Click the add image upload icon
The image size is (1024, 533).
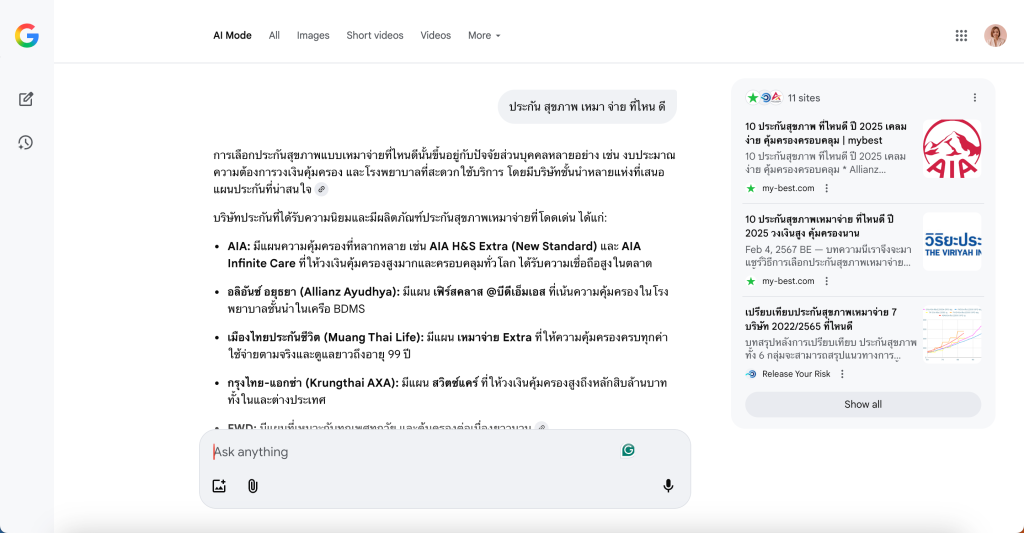(x=219, y=486)
